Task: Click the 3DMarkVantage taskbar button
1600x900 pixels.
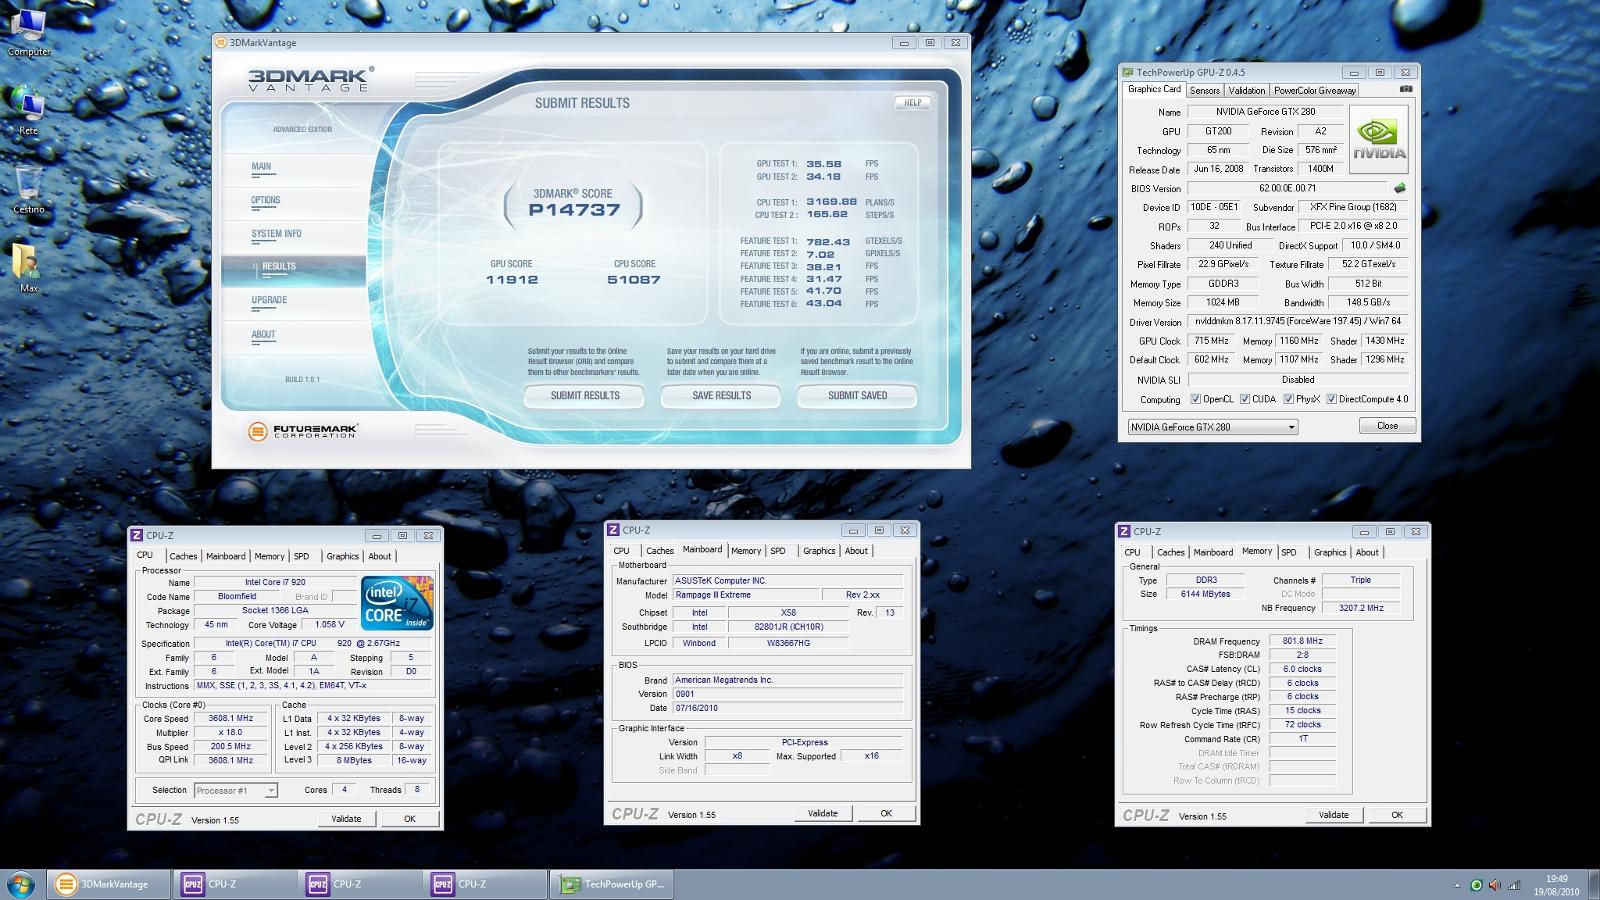Action: [x=107, y=884]
